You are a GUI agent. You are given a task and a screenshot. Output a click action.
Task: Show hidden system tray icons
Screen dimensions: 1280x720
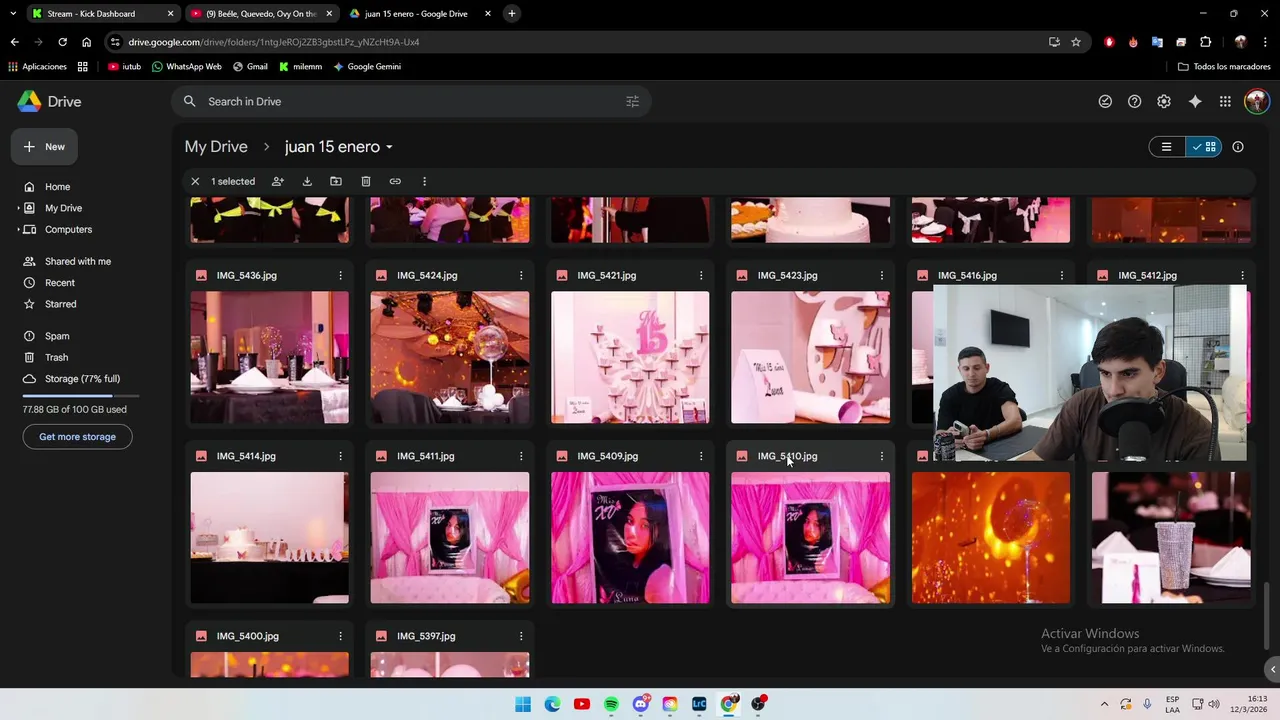[x=1104, y=704]
